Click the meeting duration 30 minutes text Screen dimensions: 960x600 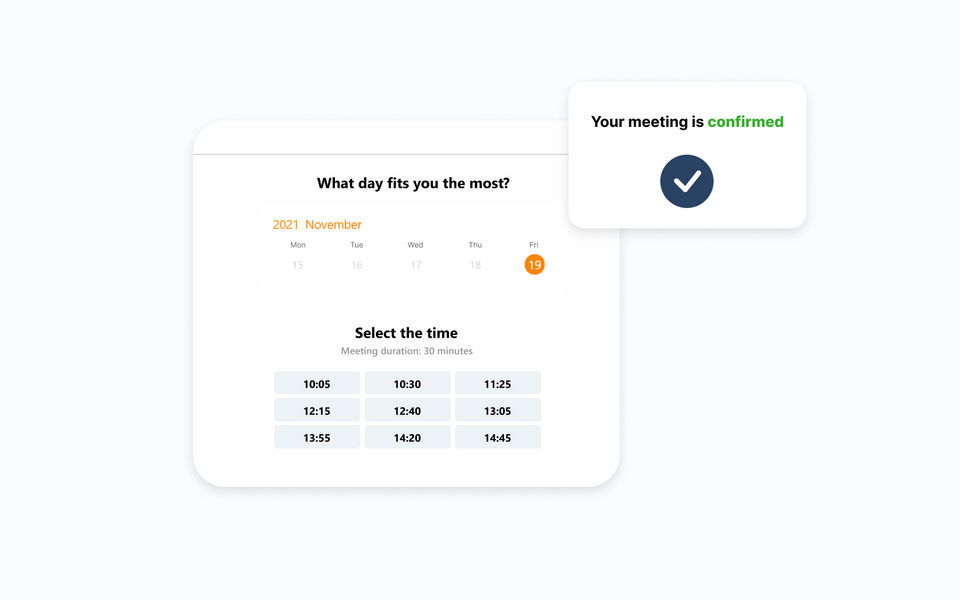406,351
